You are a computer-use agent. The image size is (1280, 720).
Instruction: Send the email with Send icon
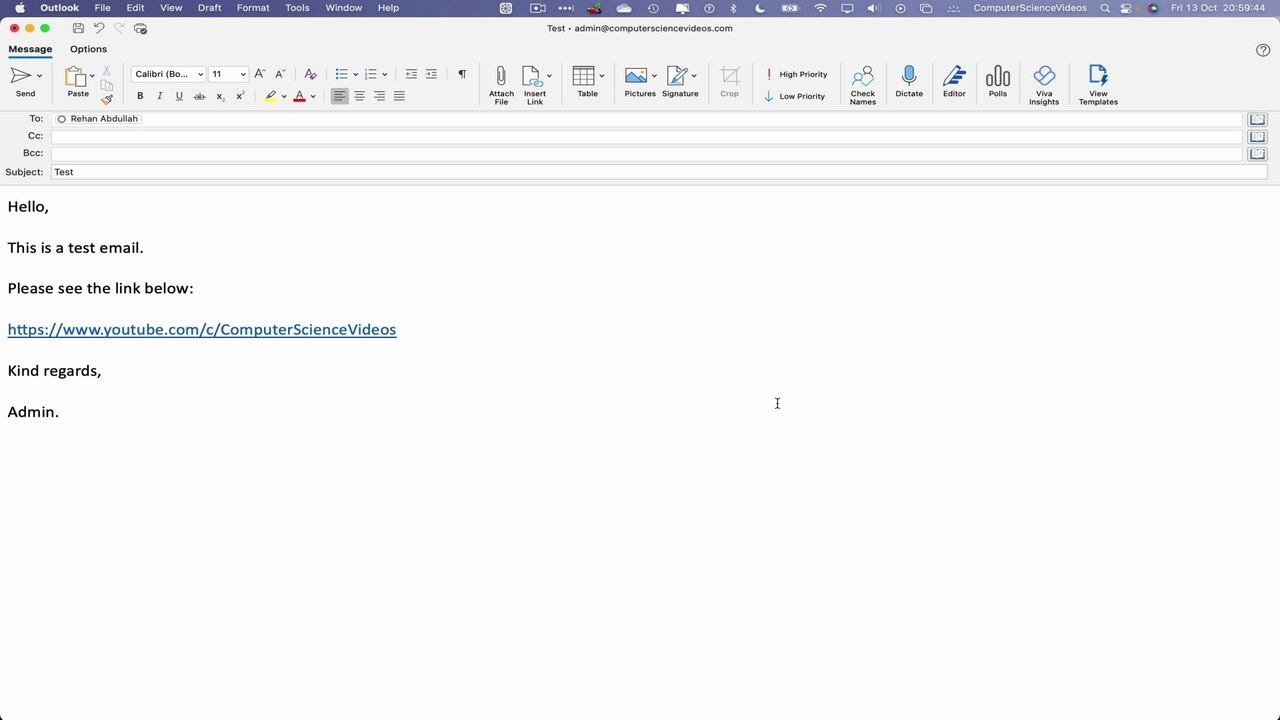pos(21,76)
